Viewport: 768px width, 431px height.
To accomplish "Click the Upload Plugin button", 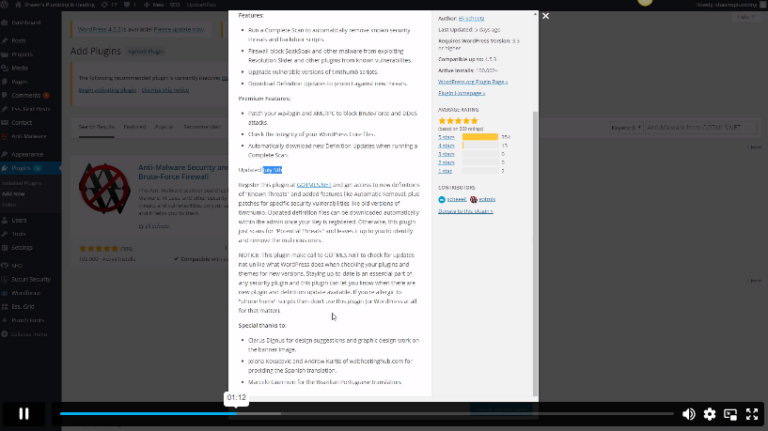I will pos(146,51).
